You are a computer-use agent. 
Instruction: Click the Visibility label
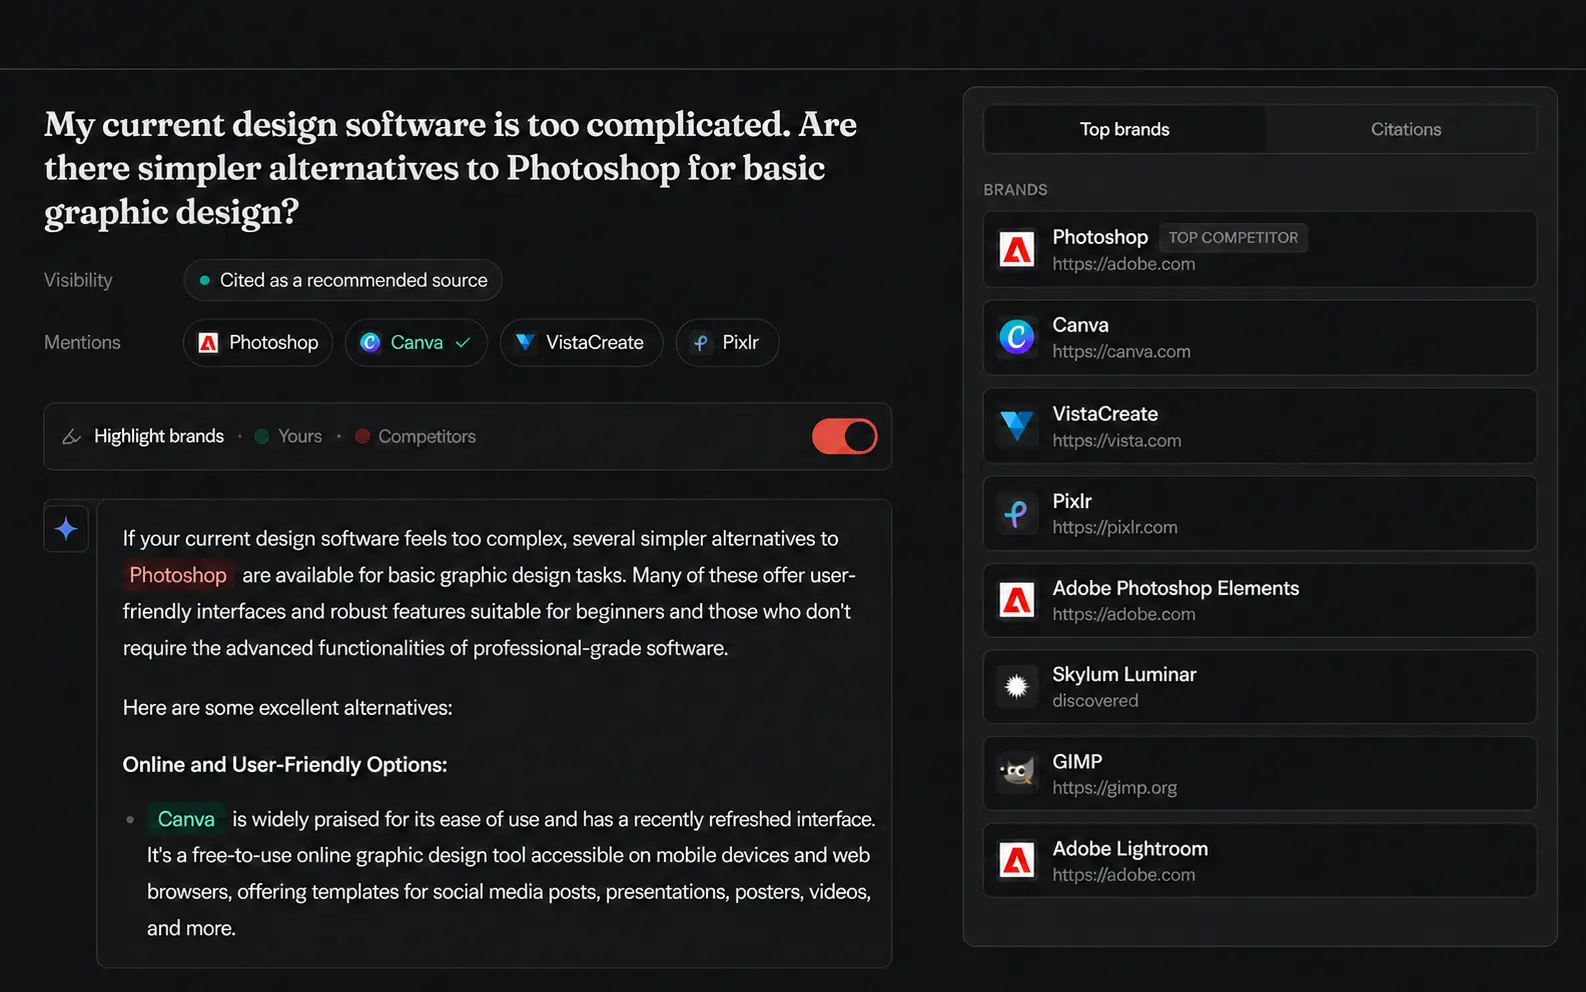(78, 280)
